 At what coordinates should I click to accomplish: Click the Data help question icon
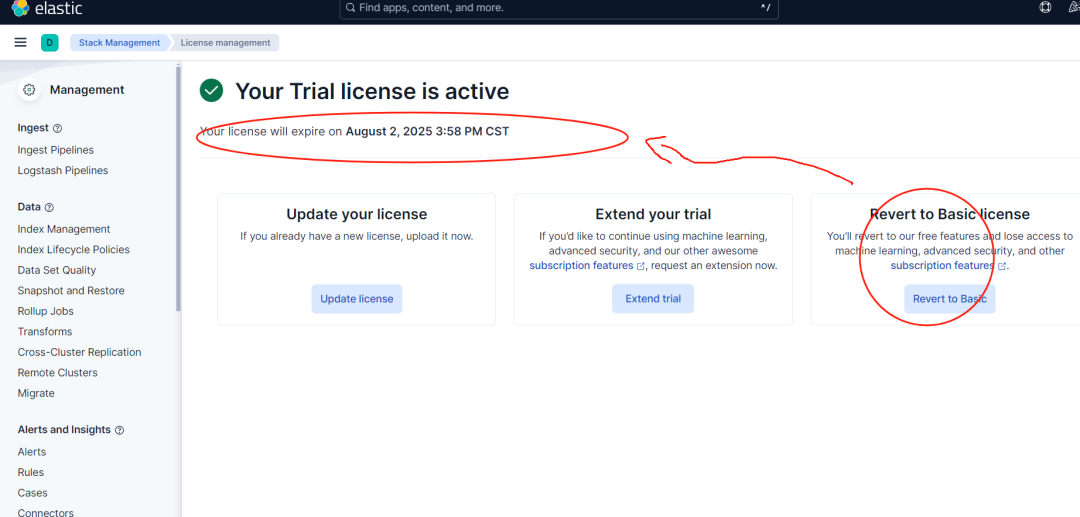(49, 207)
